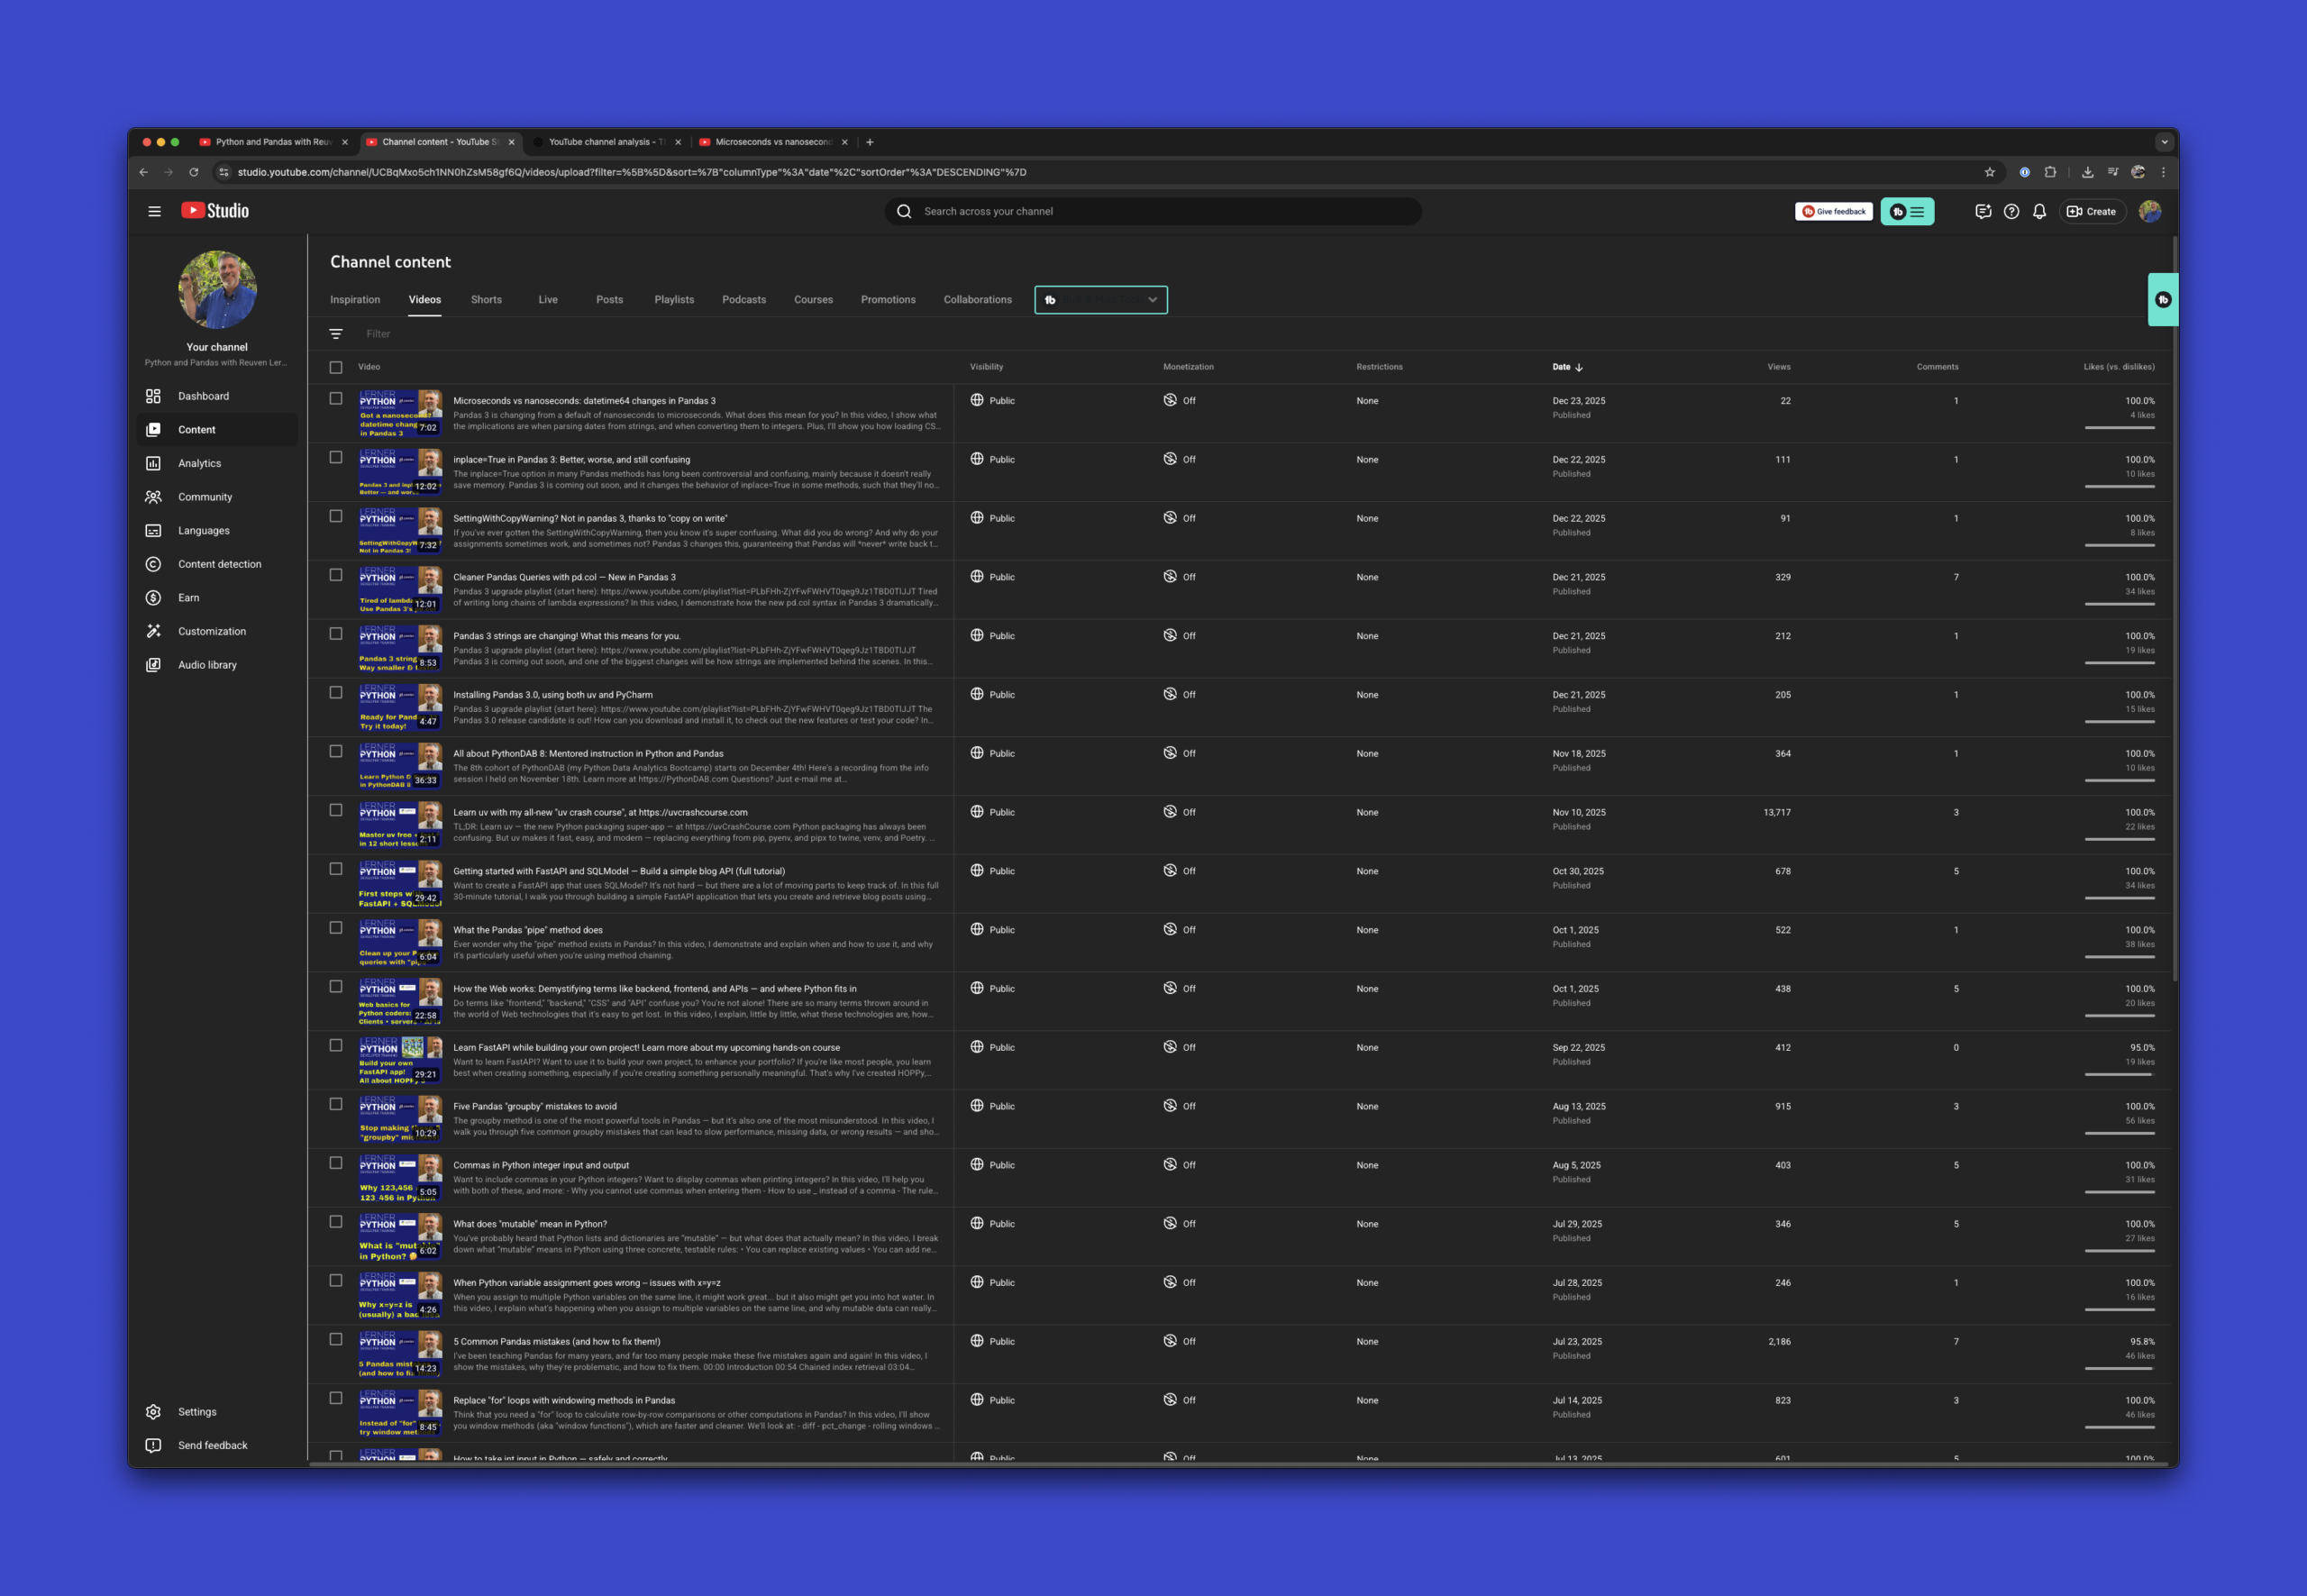Open the Help question mark icon
This screenshot has height=1596, width=2307.
tap(2011, 211)
